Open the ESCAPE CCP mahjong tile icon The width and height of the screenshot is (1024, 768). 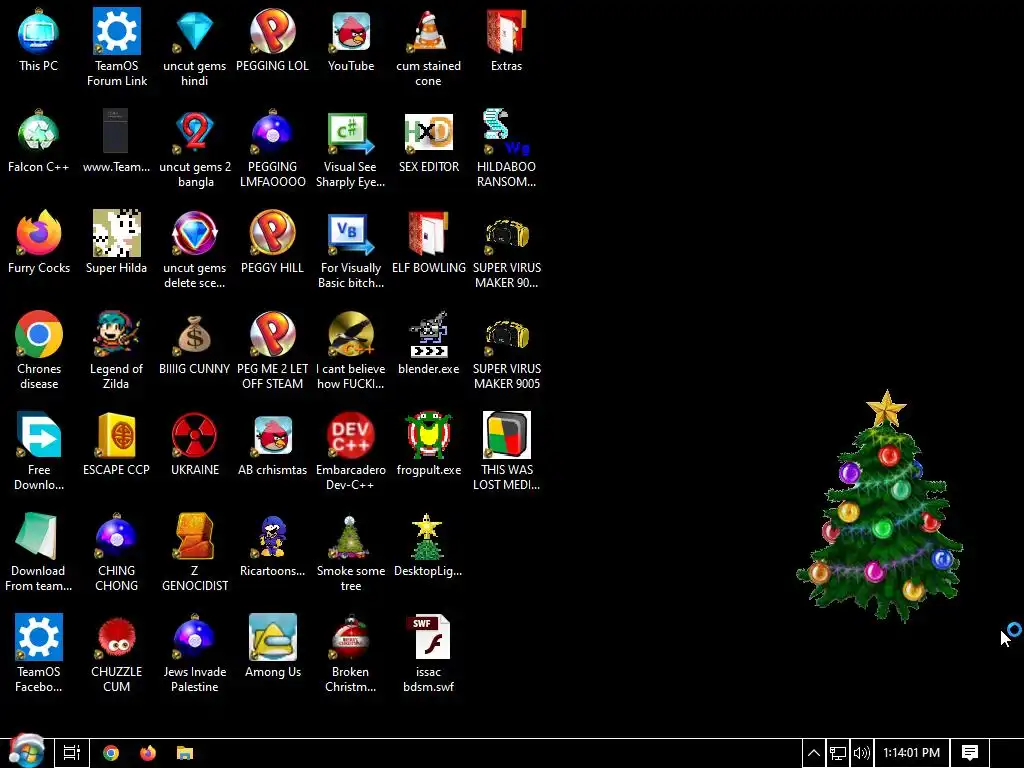[x=116, y=435]
